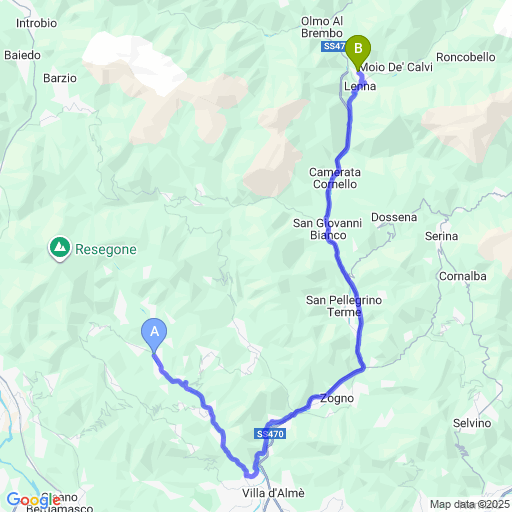Open the Google logo link
The width and height of the screenshot is (512, 512).
coord(34,500)
